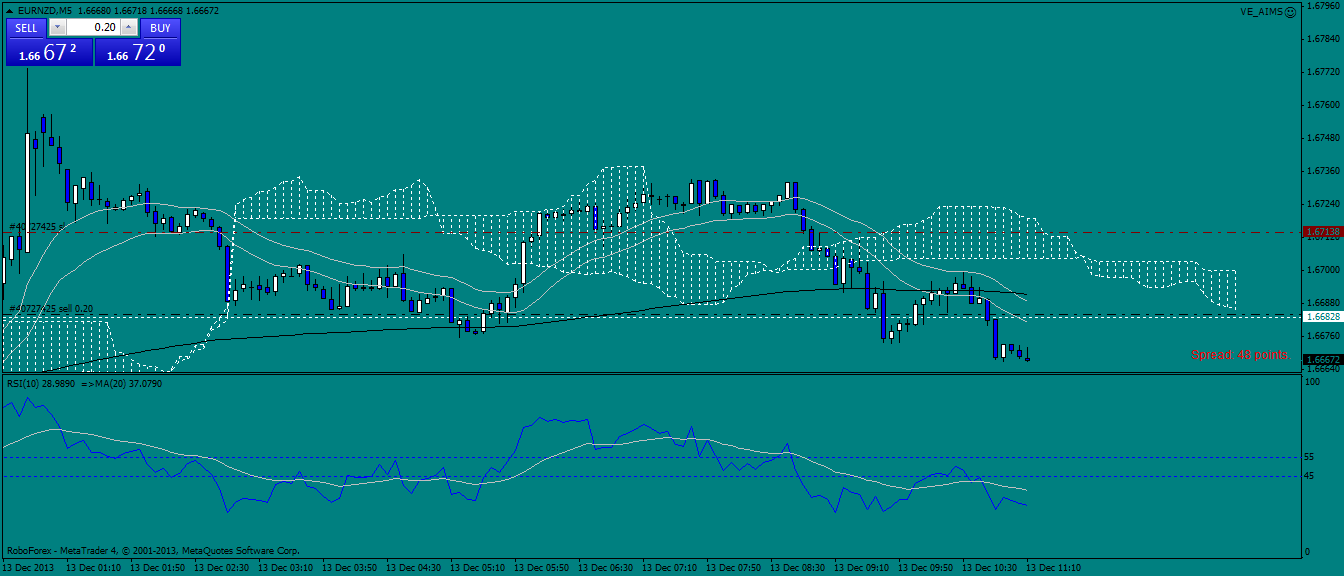Click the 1.67960 price scale label
Screen dimensions: 1344x576
[1323, 6]
